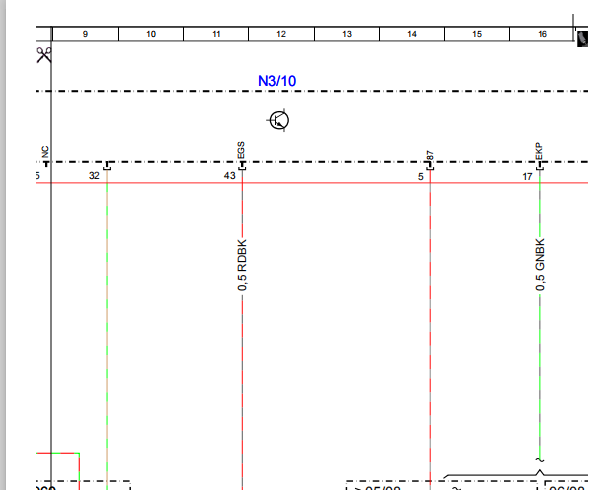602x490 pixels.
Task: Click column header 10
Action: pos(151,34)
